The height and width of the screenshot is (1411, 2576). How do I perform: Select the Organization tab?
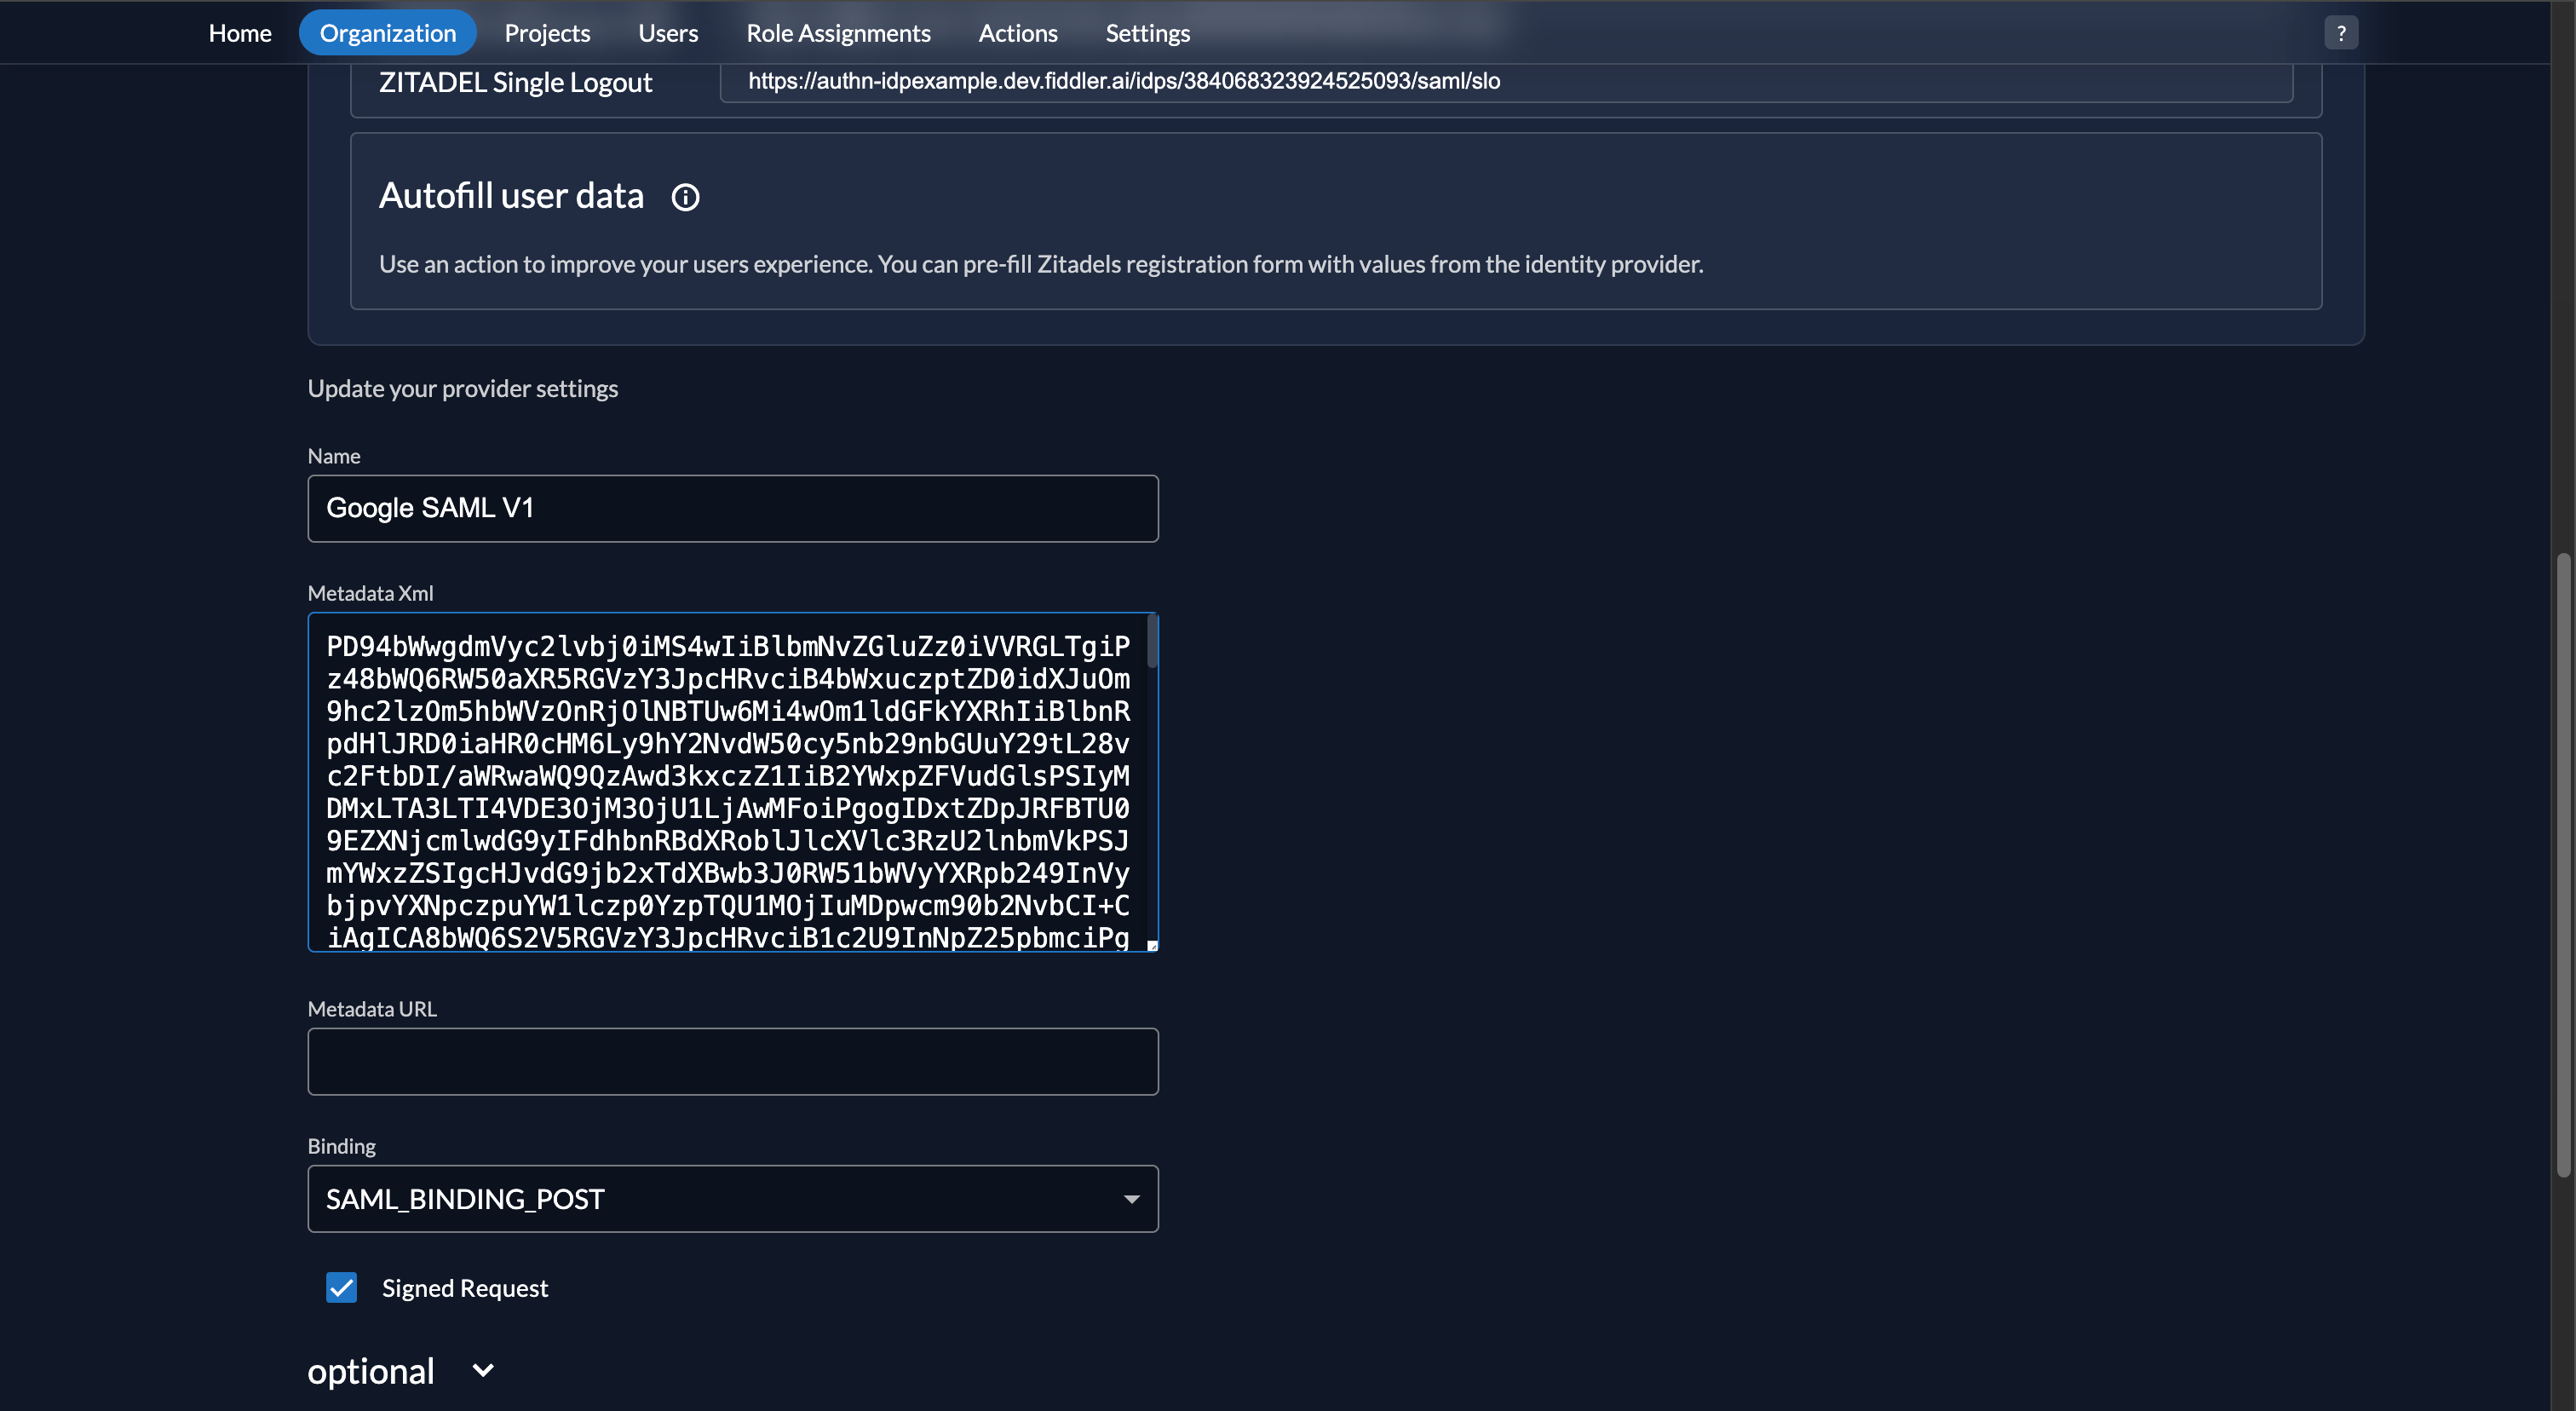click(388, 33)
